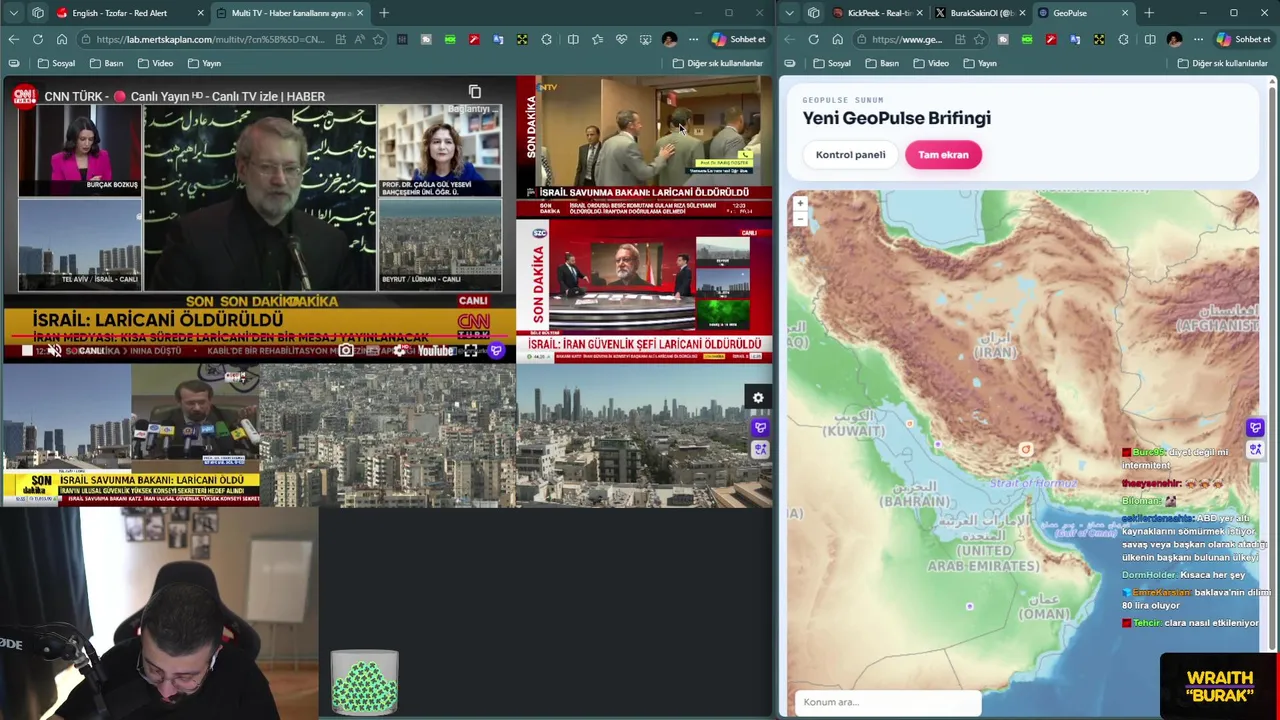The width and height of the screenshot is (1280, 720).
Task: Click the purple chat extension icon over the CNN player
Action: (496, 350)
